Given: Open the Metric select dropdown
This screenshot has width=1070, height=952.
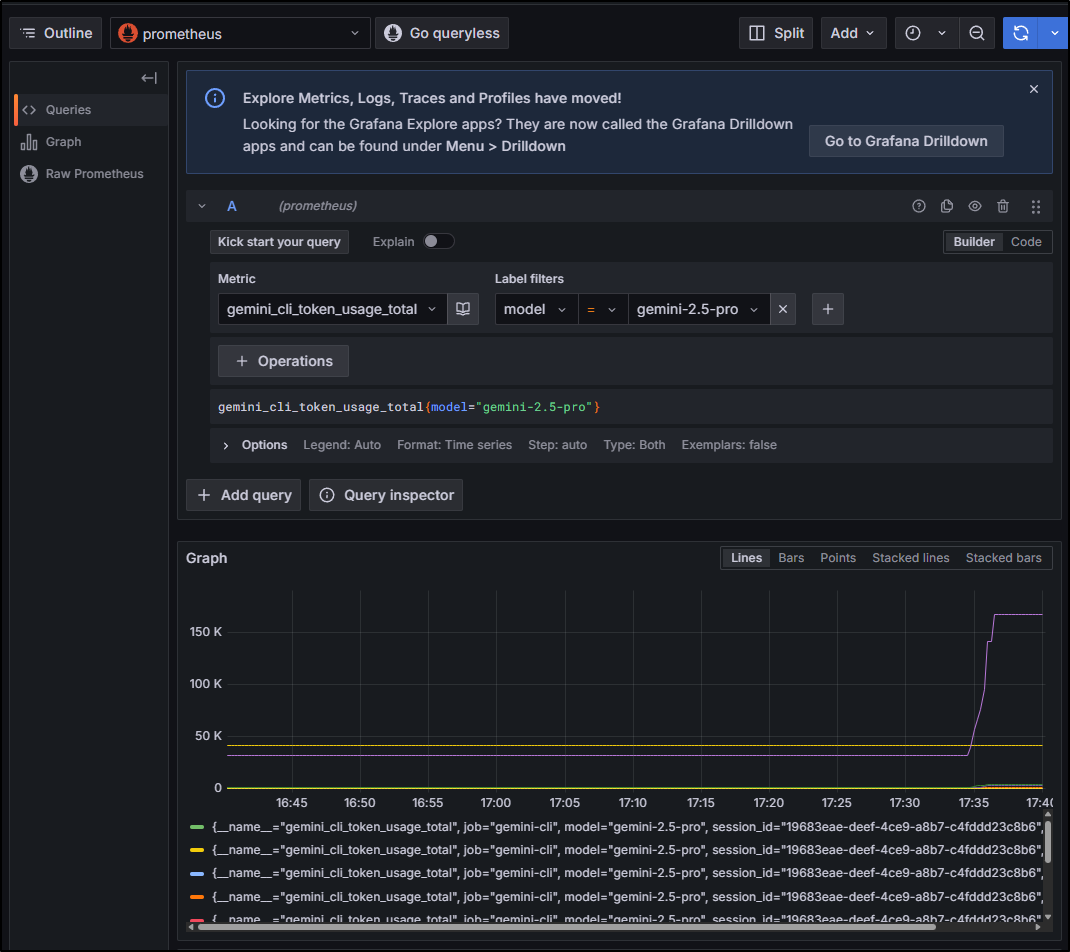Looking at the screenshot, I should click(x=332, y=309).
